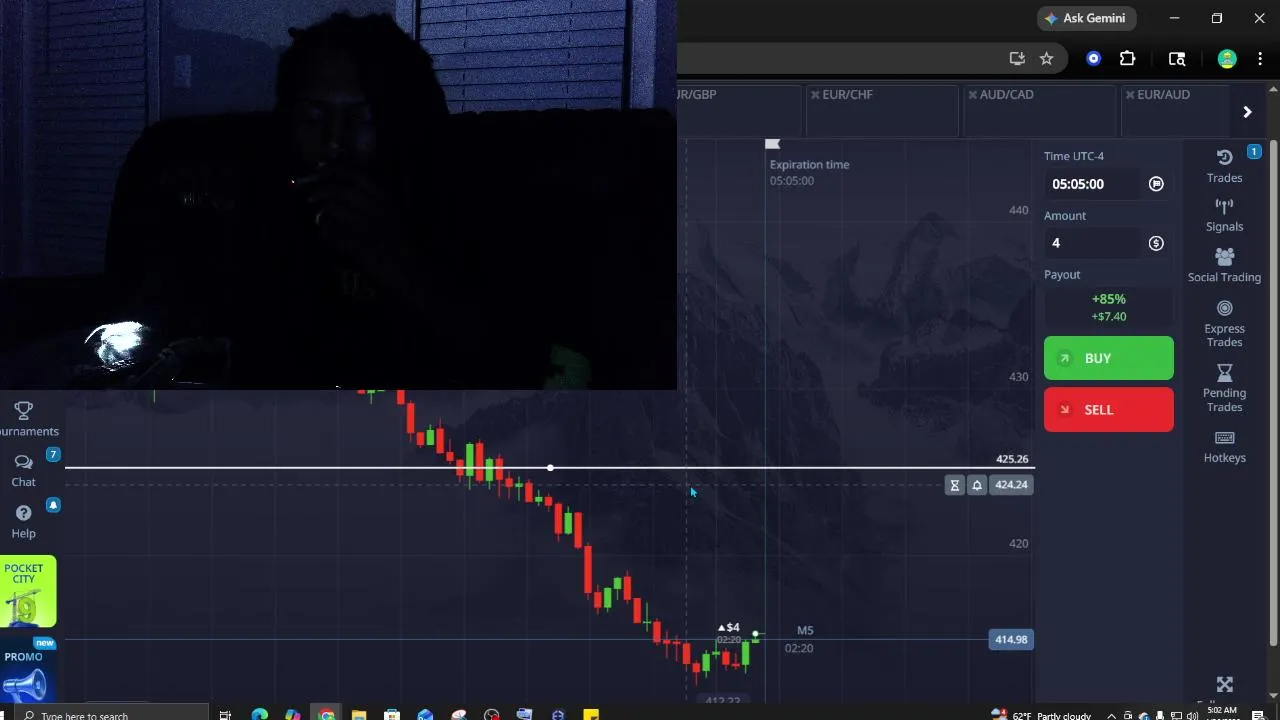Click the Ask Gemini button
The width and height of the screenshot is (1280, 720).
click(x=1085, y=18)
